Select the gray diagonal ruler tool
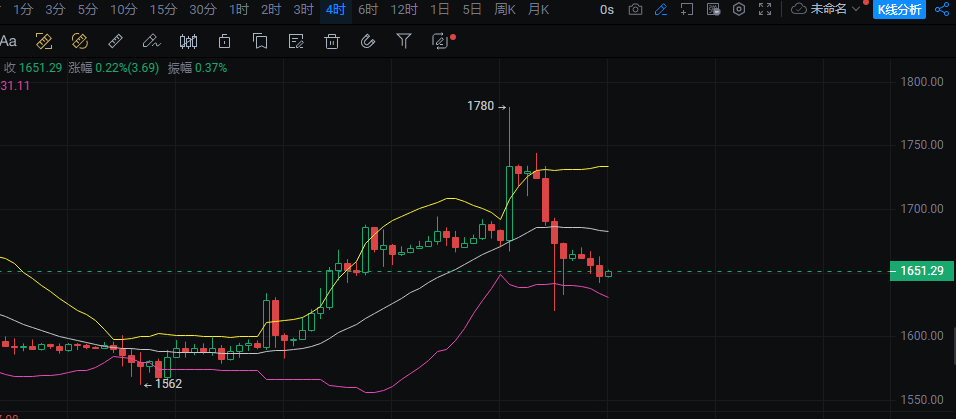Screen dimensions: 956x419 point(115,41)
